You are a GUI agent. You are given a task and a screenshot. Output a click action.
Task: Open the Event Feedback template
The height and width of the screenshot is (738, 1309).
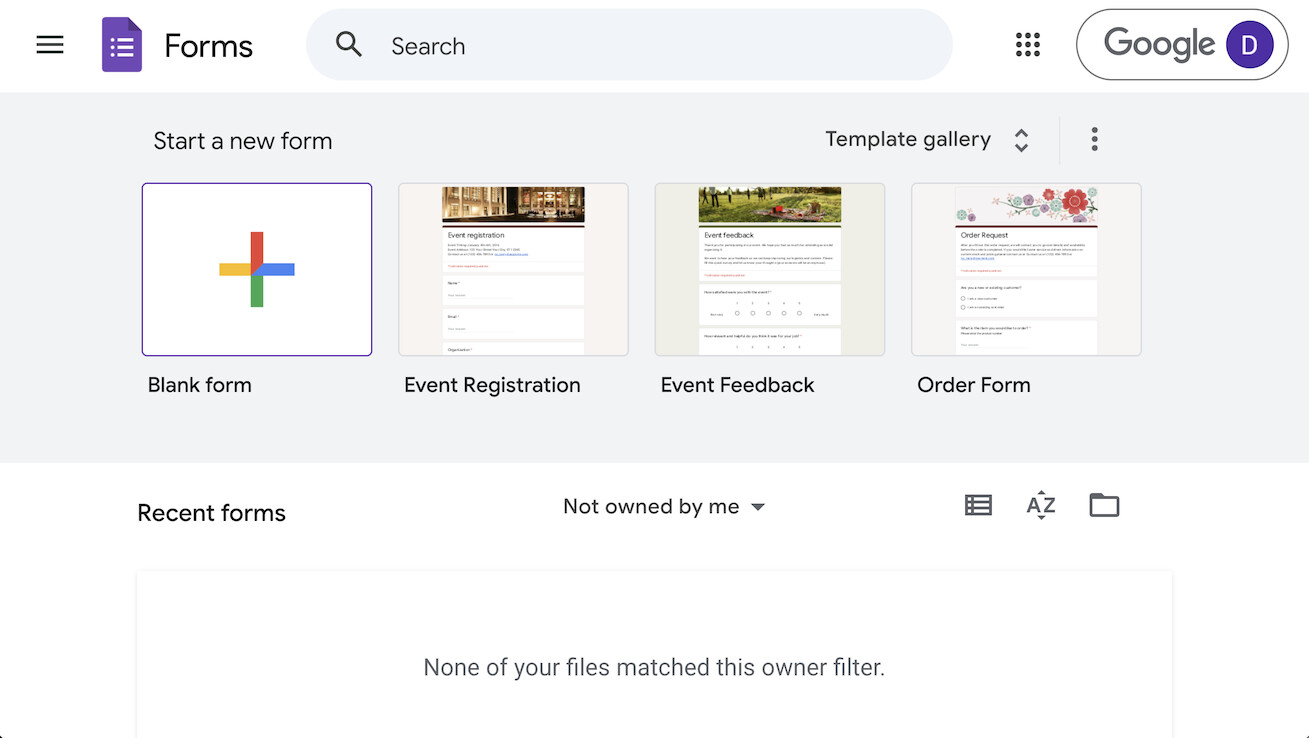(769, 269)
